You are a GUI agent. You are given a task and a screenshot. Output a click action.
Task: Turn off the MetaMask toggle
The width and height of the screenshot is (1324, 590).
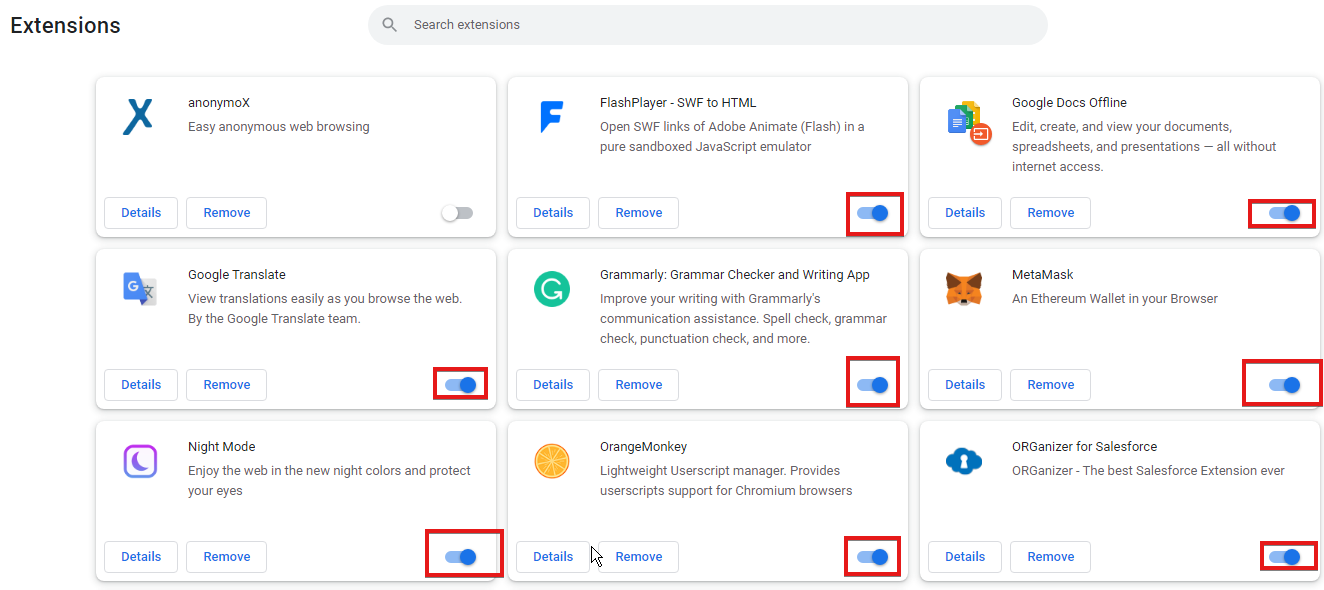point(1285,385)
